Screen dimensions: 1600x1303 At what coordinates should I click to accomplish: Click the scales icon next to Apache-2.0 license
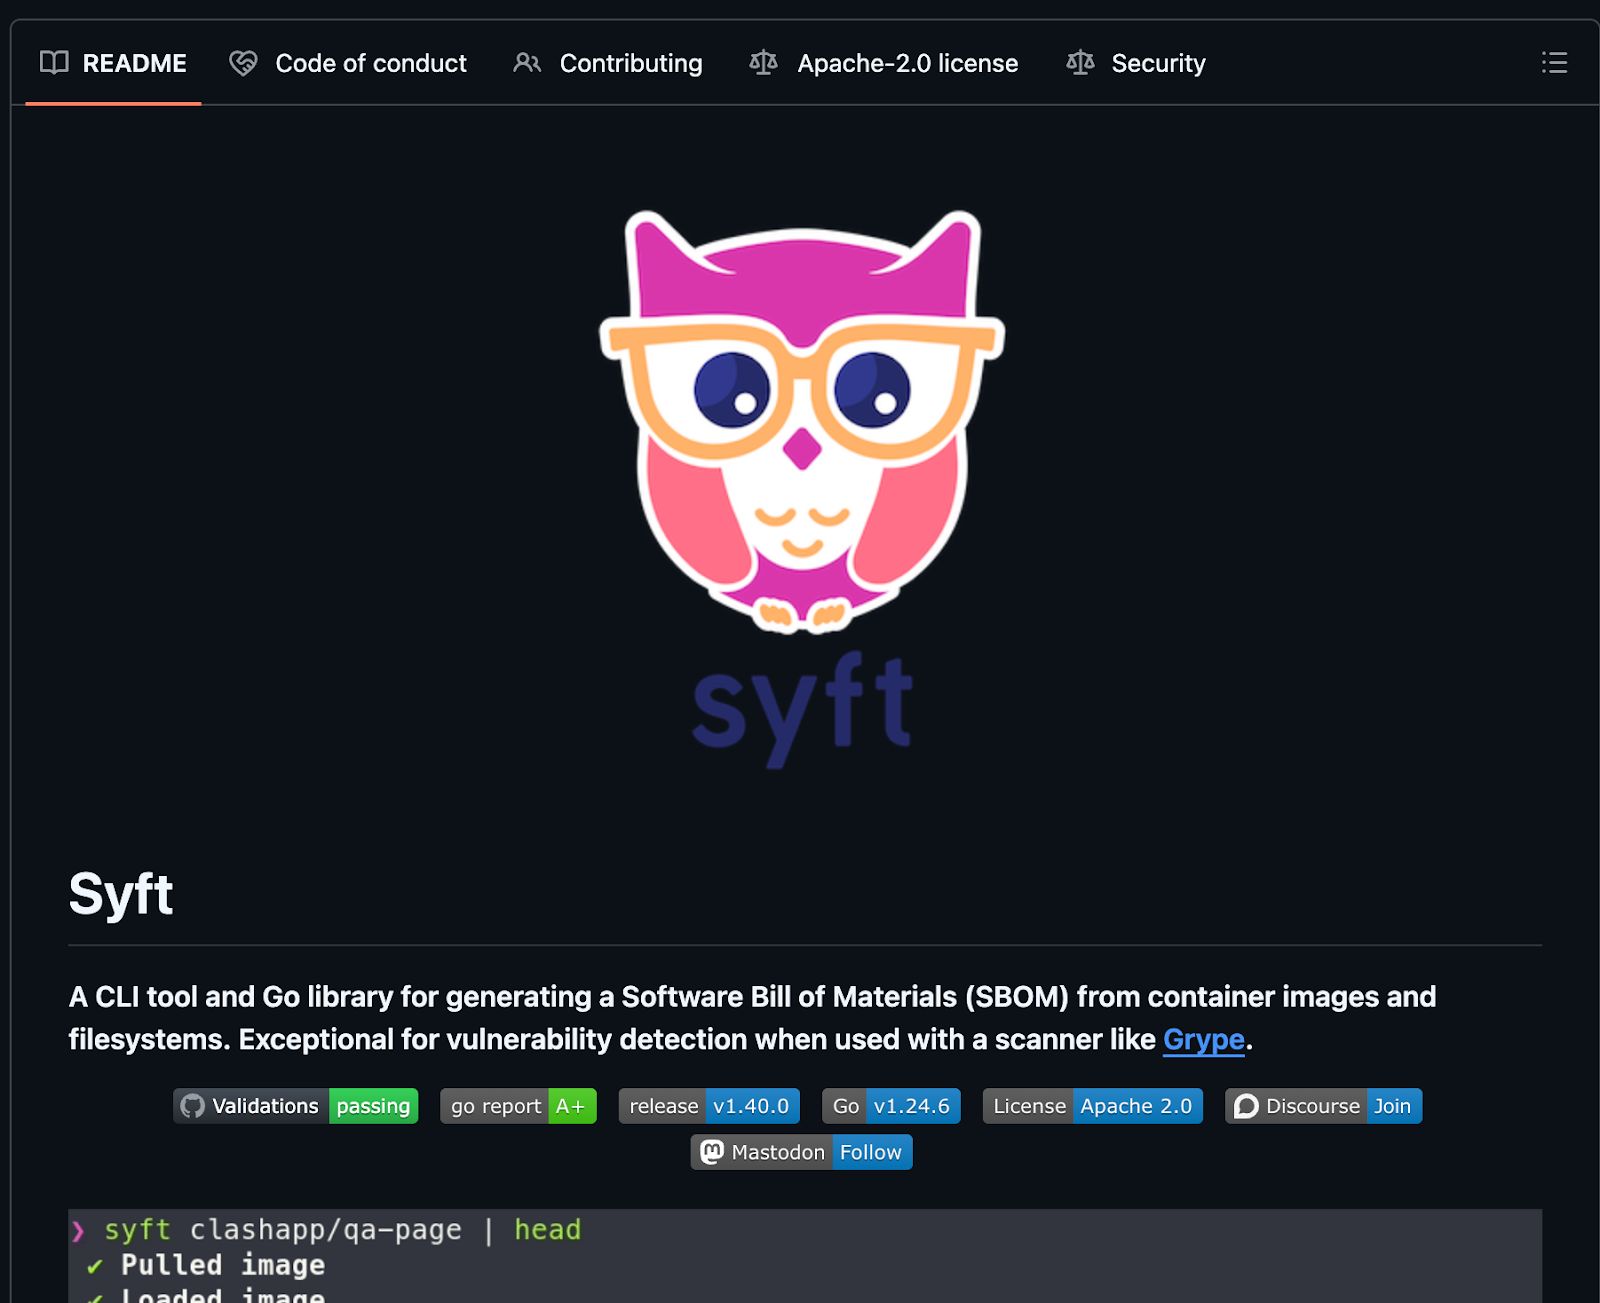pos(763,63)
